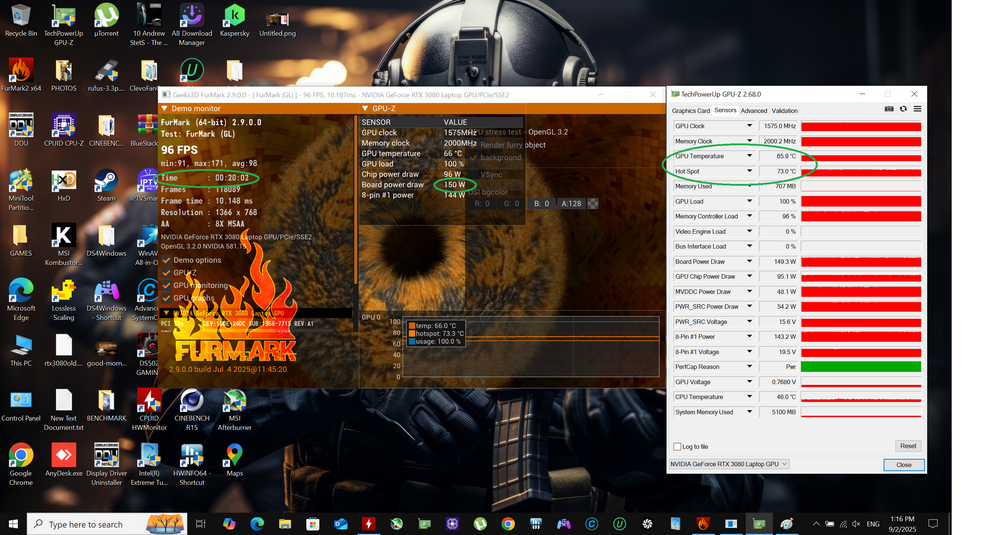Toggle GPU monitoring checkbox in FurMark

166,285
